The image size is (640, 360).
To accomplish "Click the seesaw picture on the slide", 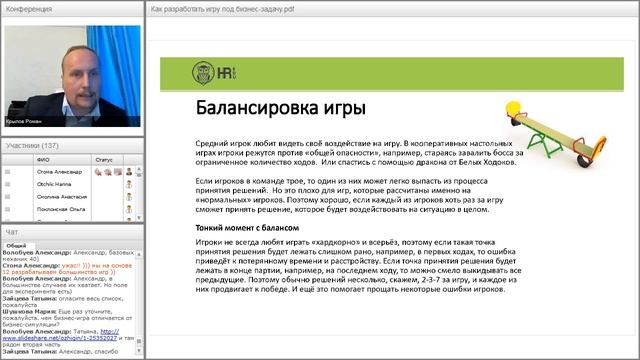I will (556, 134).
